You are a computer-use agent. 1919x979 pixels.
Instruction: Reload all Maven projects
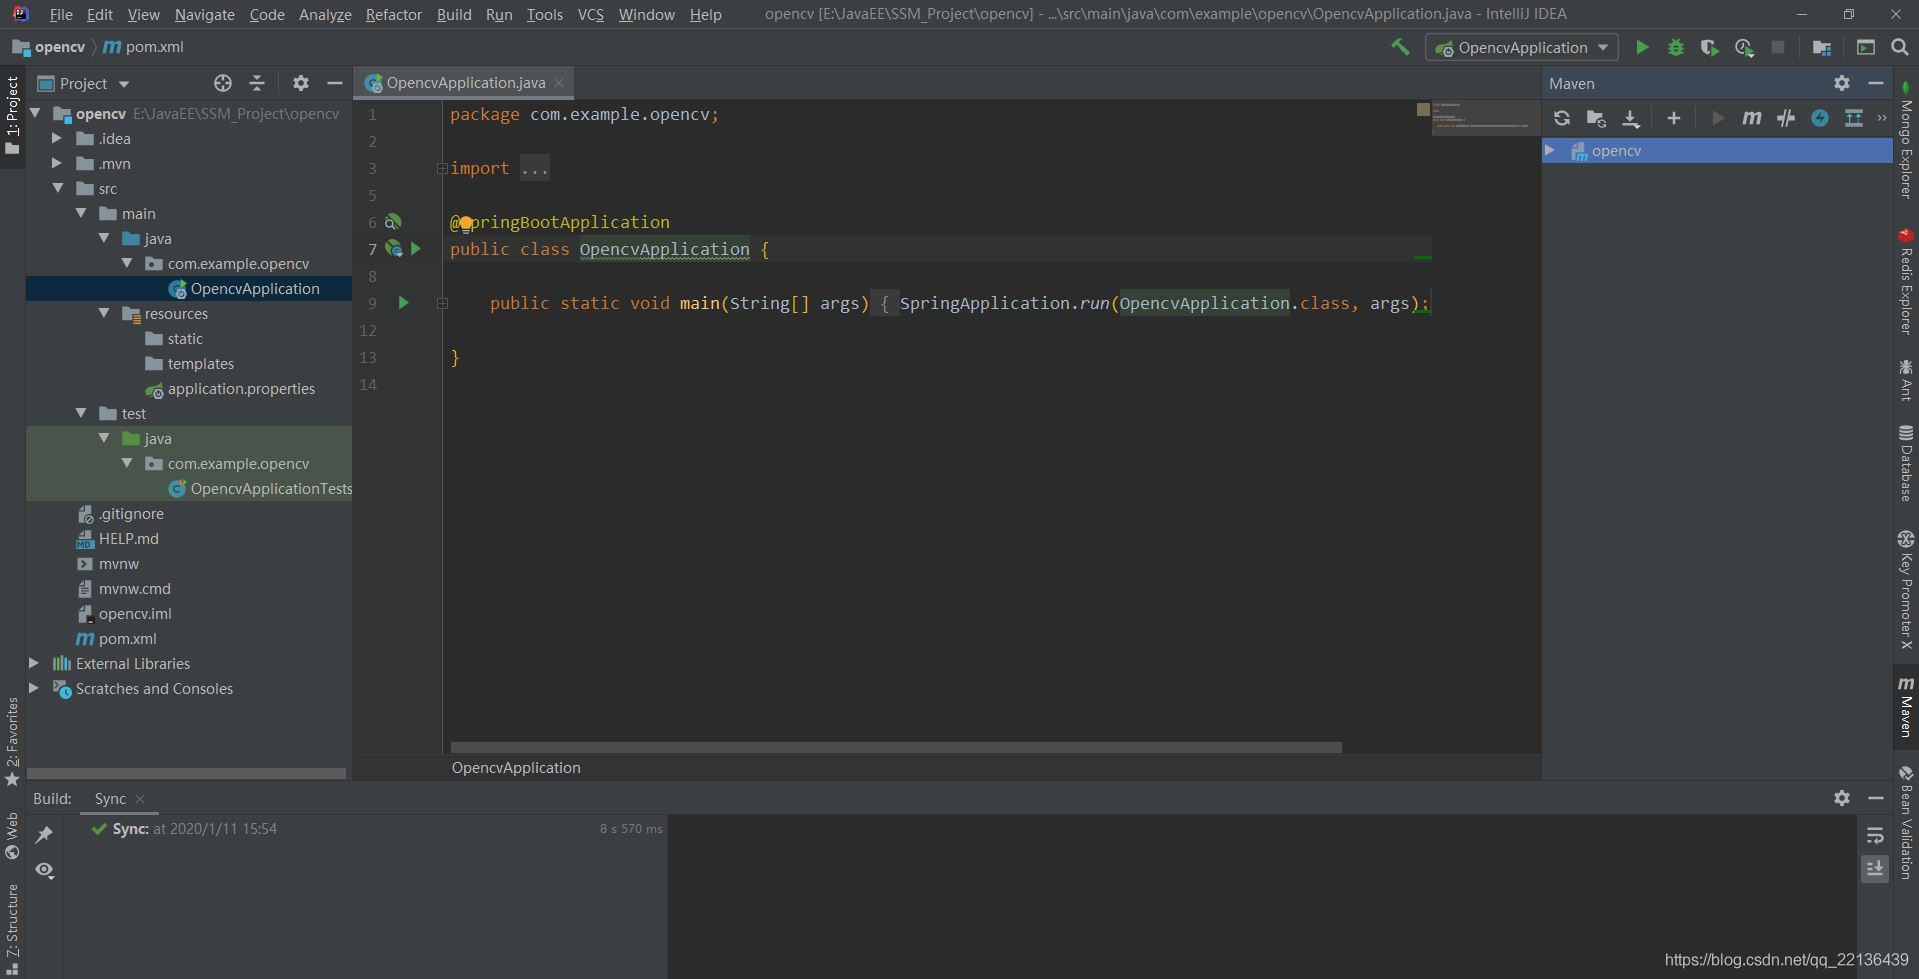pos(1562,118)
